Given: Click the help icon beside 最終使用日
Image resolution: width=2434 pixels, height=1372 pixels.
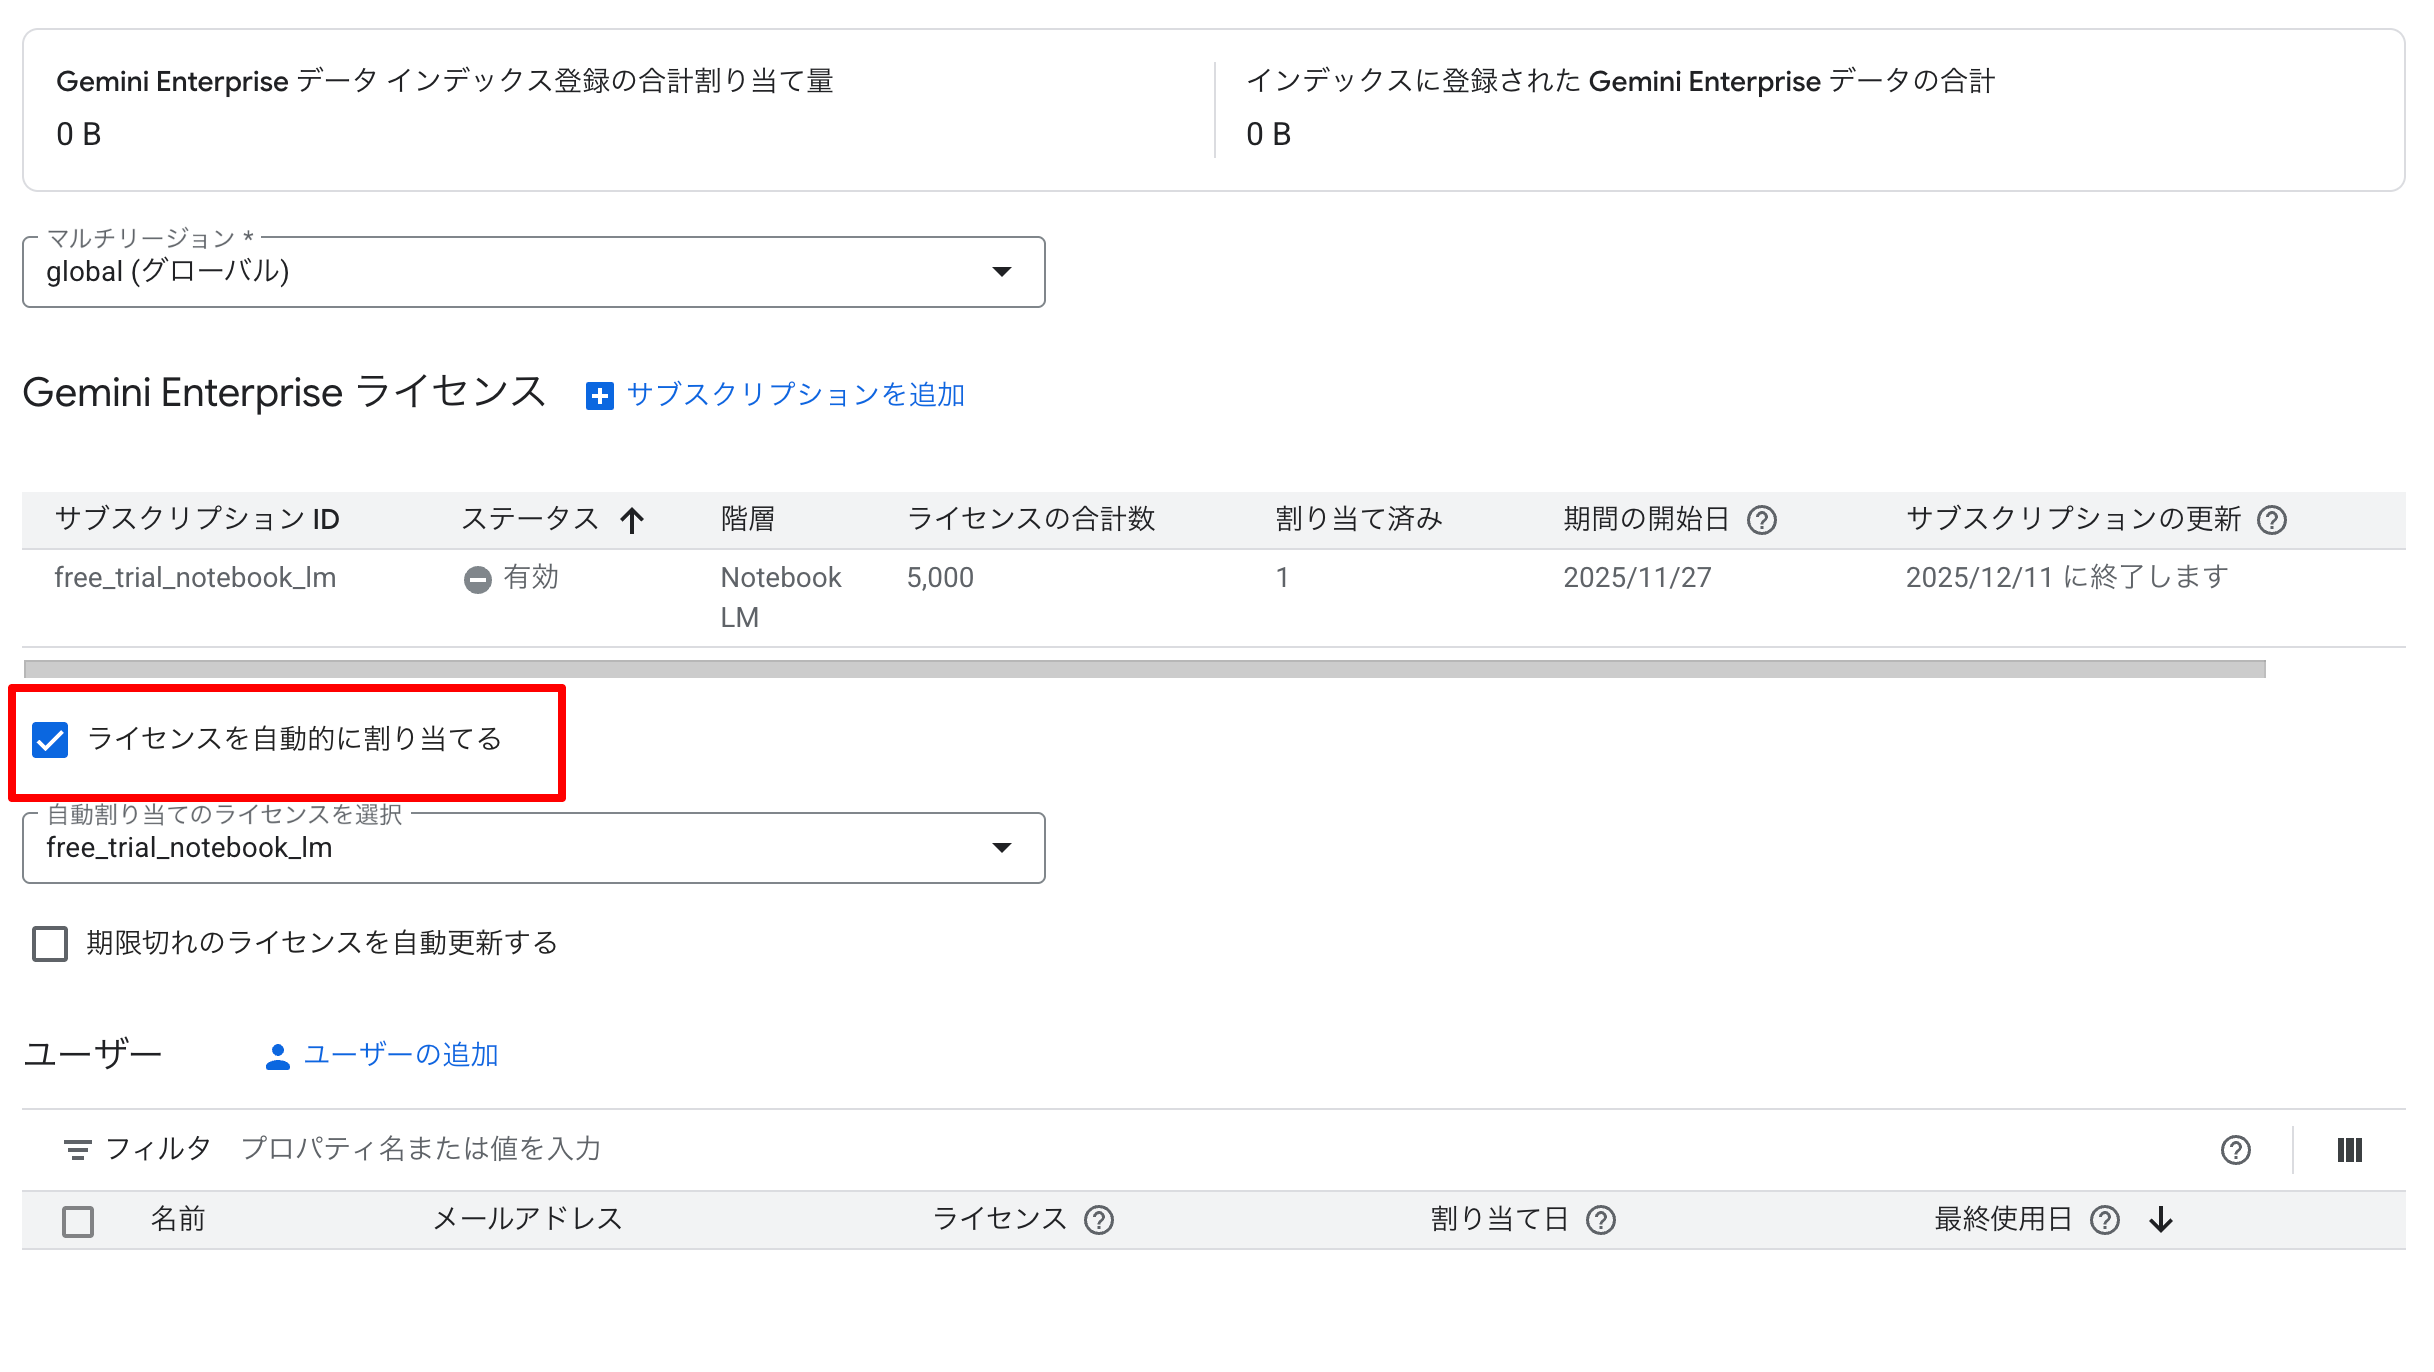Looking at the screenshot, I should [2105, 1219].
